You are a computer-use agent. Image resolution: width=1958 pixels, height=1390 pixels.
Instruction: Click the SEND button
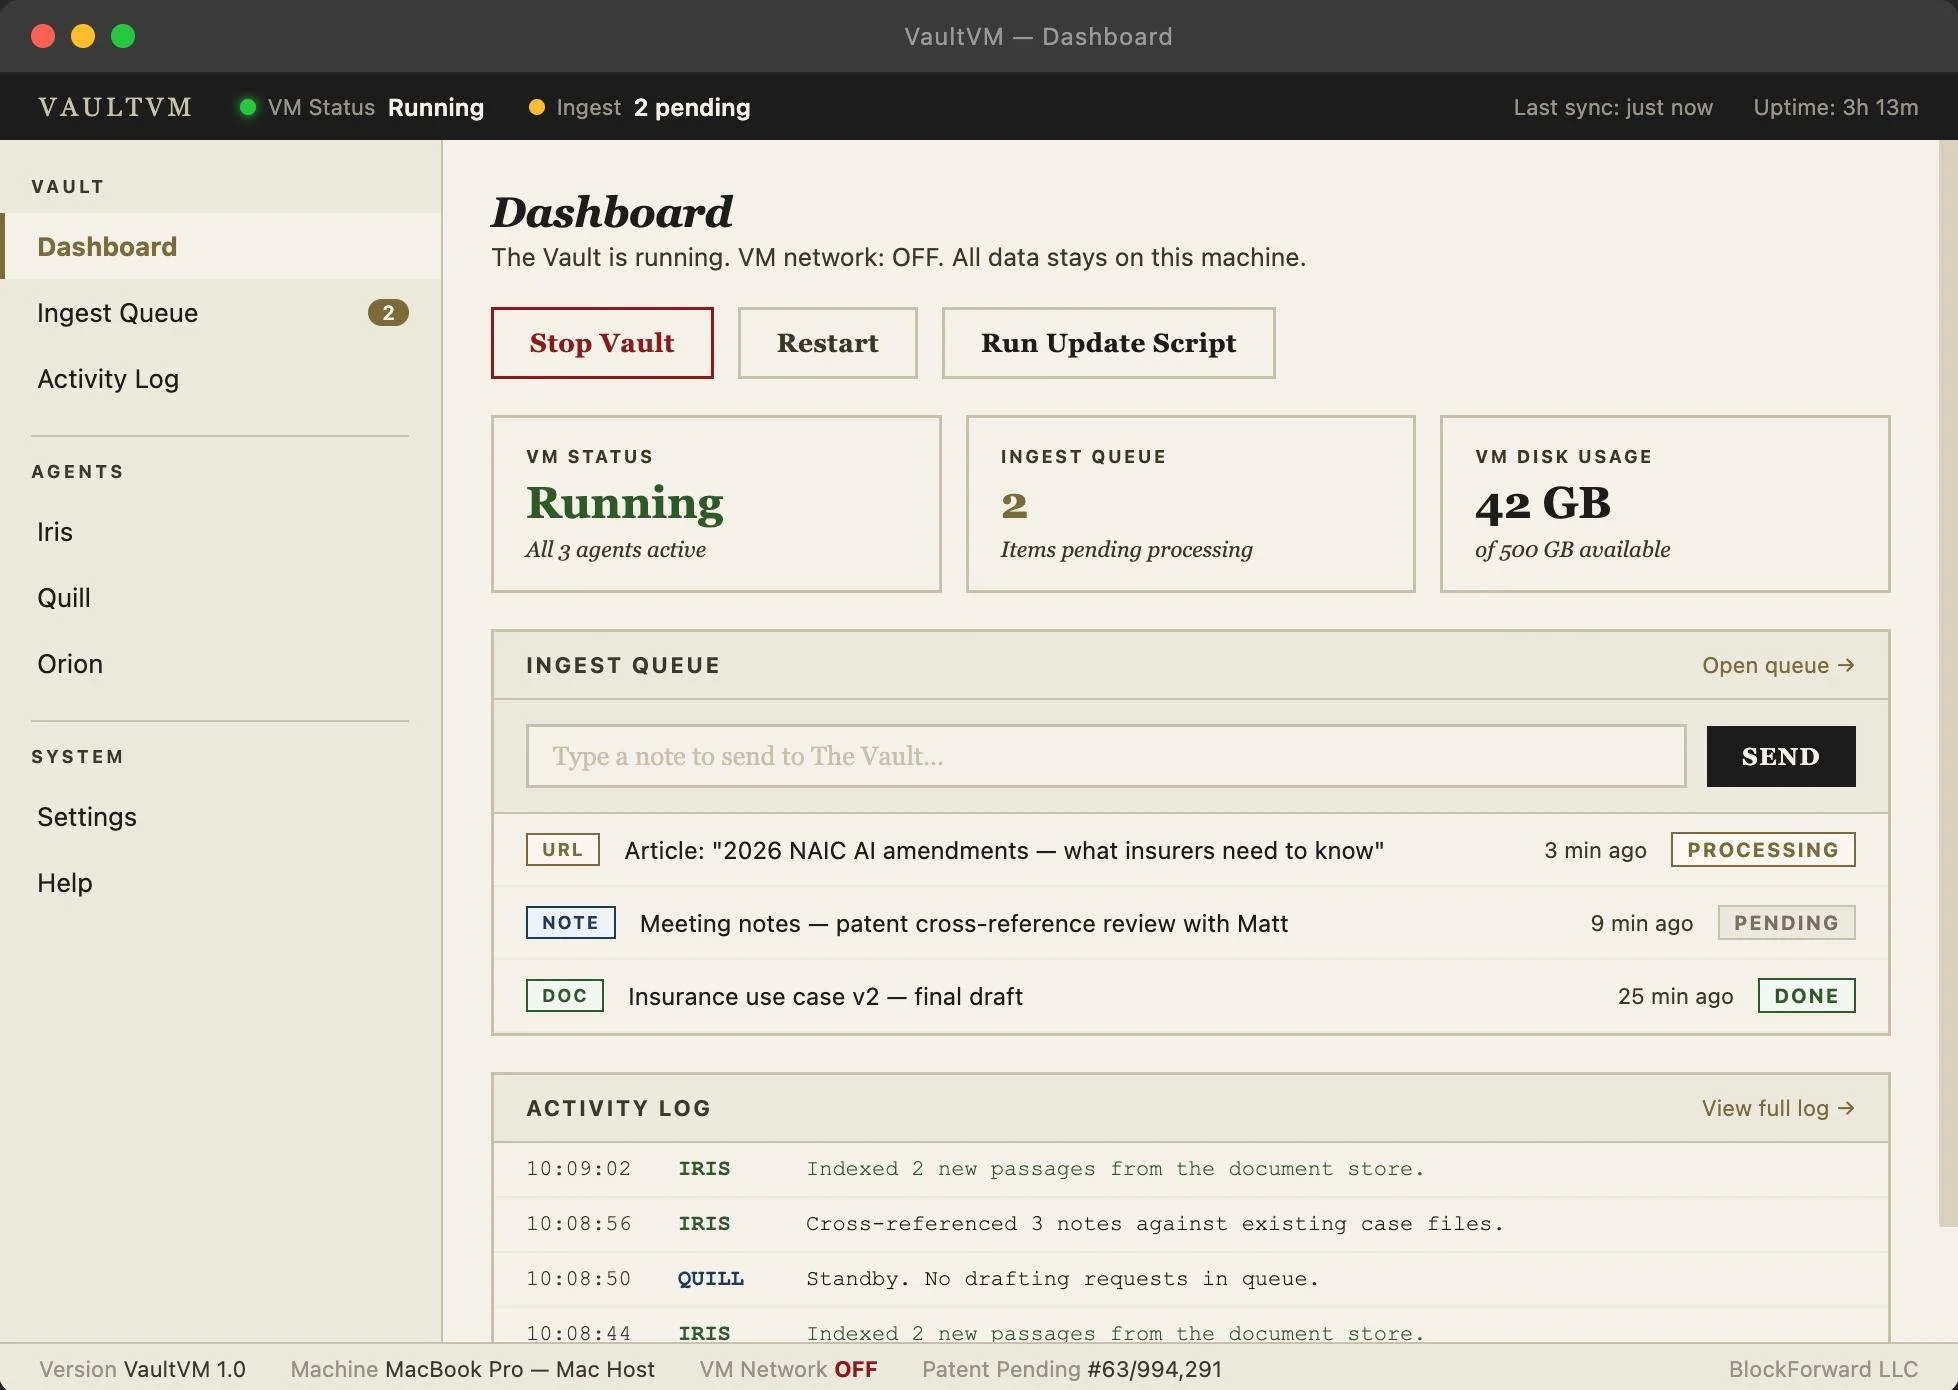click(x=1781, y=756)
